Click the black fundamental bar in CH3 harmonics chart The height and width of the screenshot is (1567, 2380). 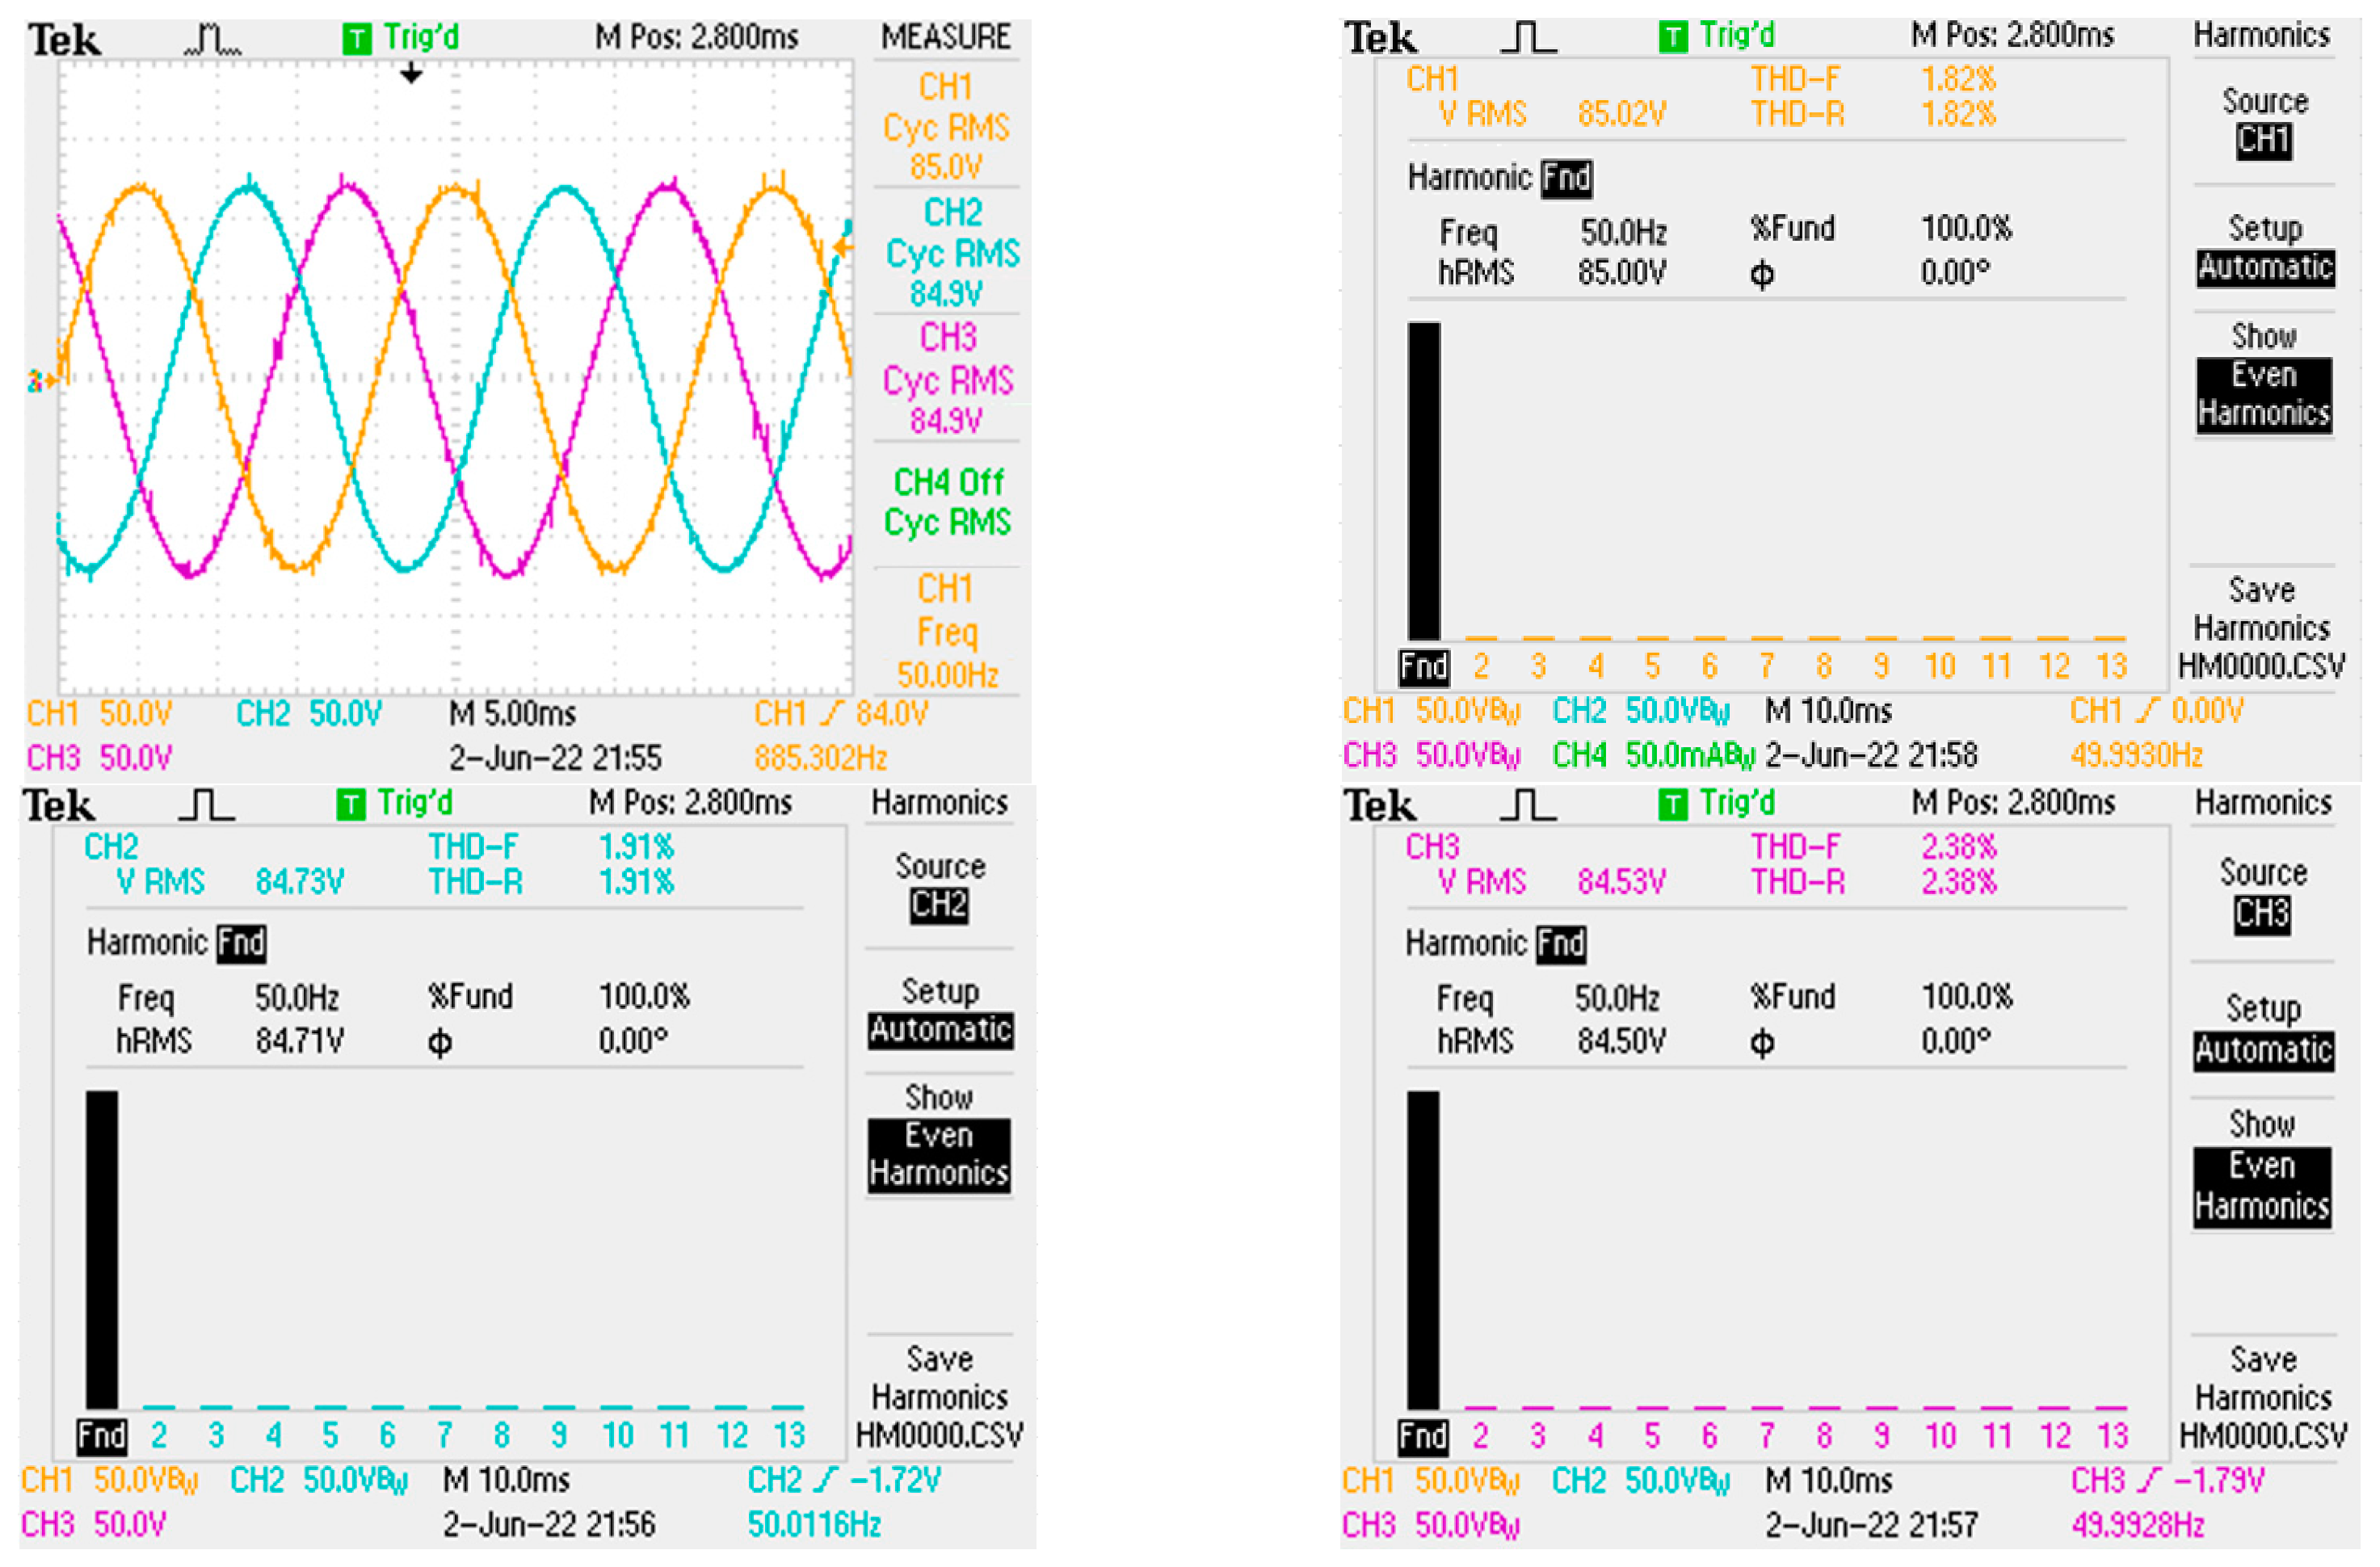pyautogui.click(x=1423, y=1249)
